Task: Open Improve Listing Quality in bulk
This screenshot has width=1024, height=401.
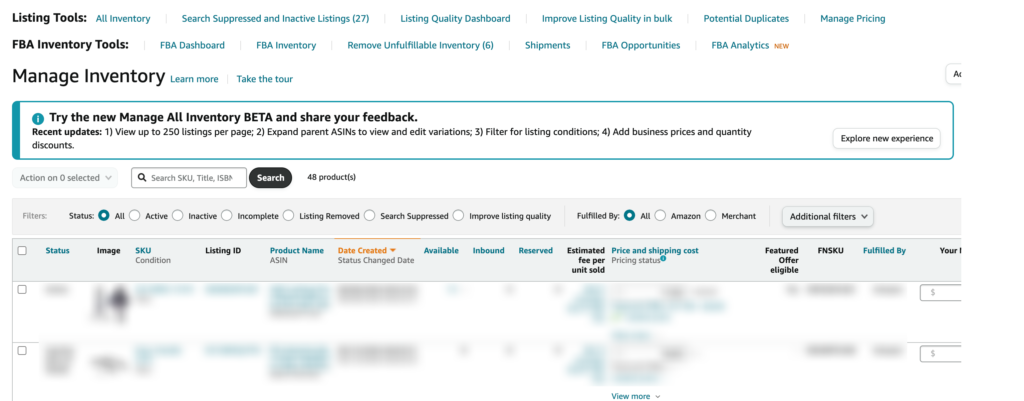Action: (x=607, y=19)
